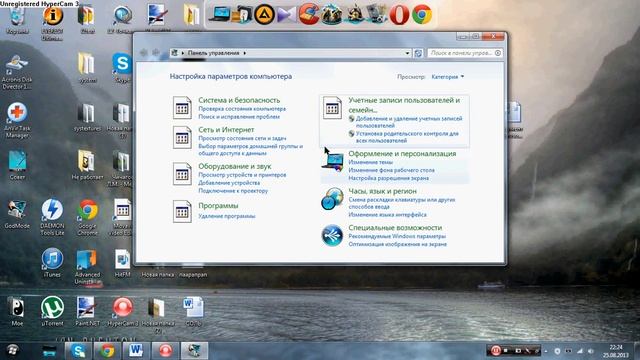Click Добавление устройства link
Image resolution: width=640 pixels, height=360 pixels.
[229, 183]
